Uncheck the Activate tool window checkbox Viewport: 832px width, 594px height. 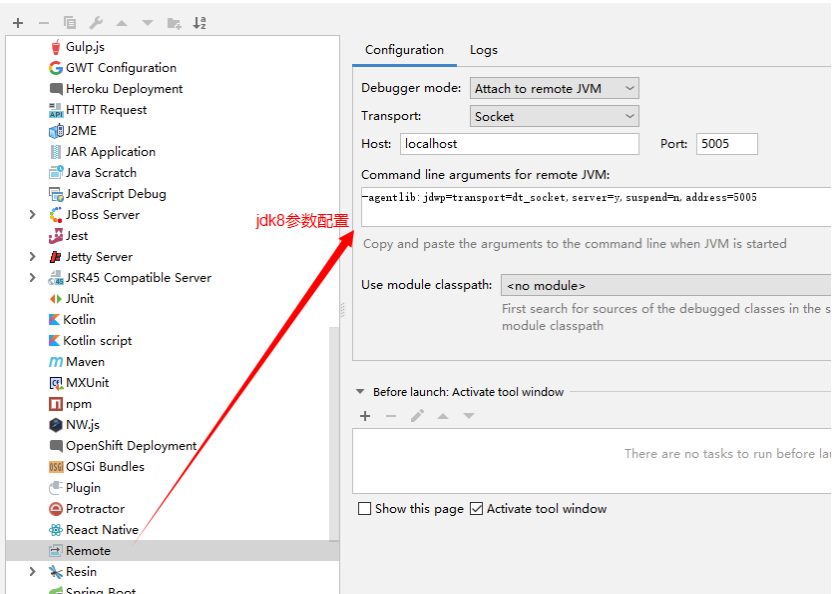[476, 509]
